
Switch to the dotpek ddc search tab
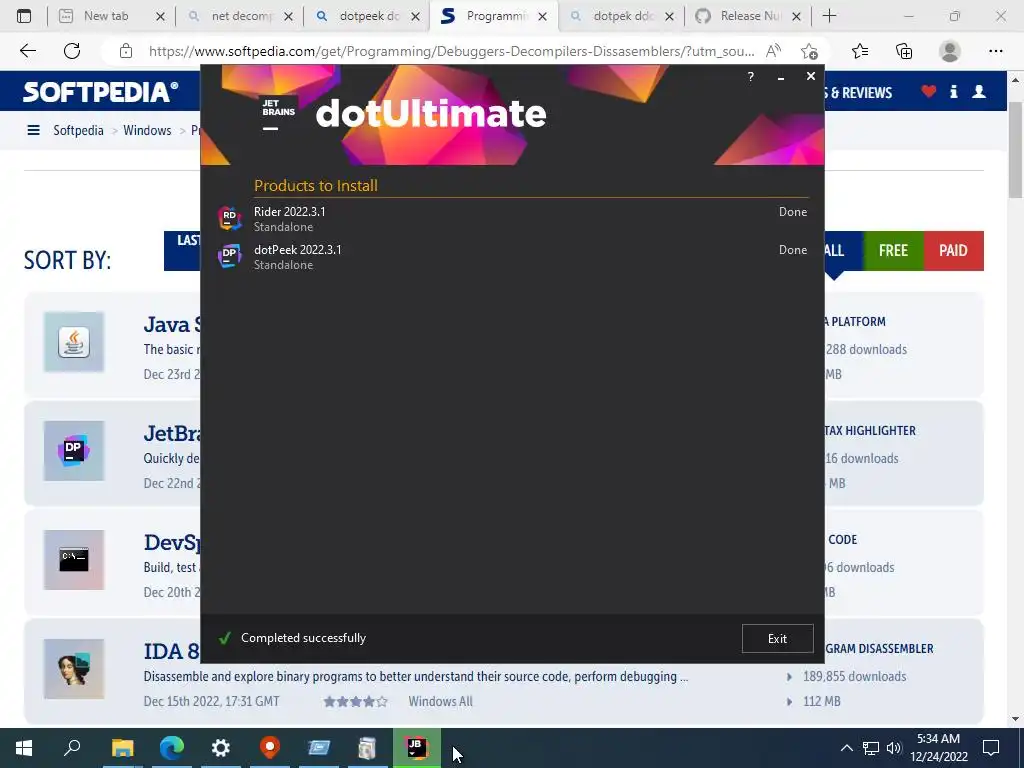622,16
